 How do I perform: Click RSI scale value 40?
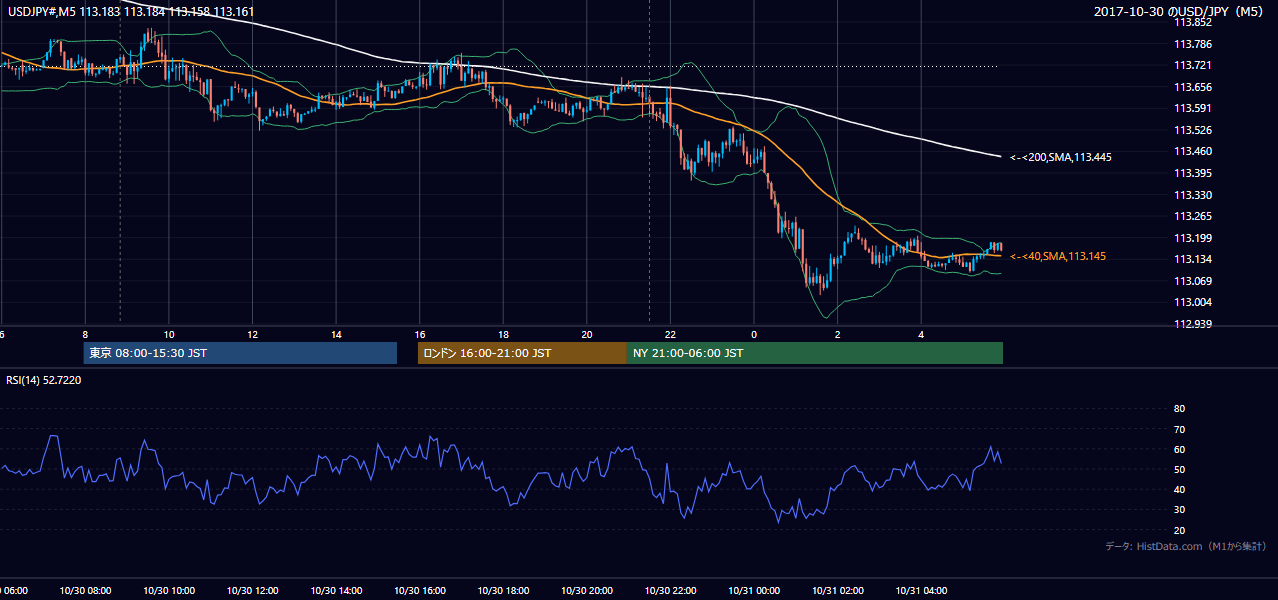click(1179, 489)
